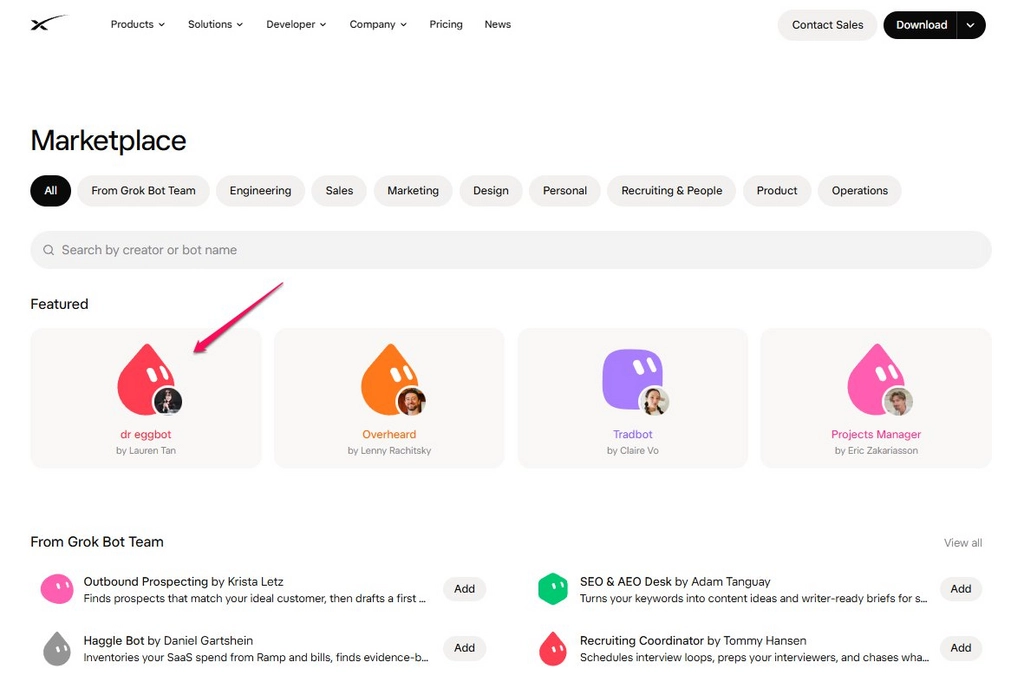The image size is (1024, 695).
Task: Open the dr eggbot red droplet icon
Action: (145, 379)
